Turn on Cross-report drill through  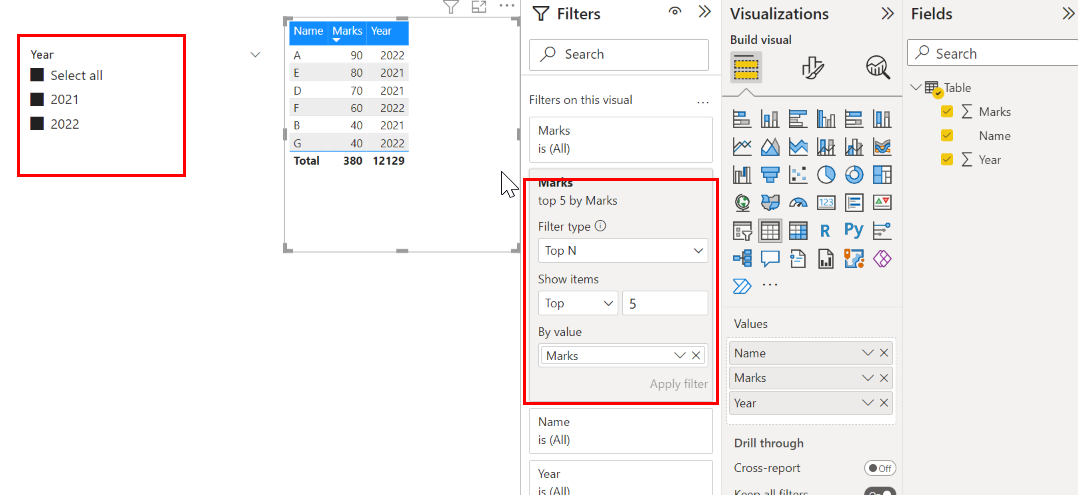(880, 468)
